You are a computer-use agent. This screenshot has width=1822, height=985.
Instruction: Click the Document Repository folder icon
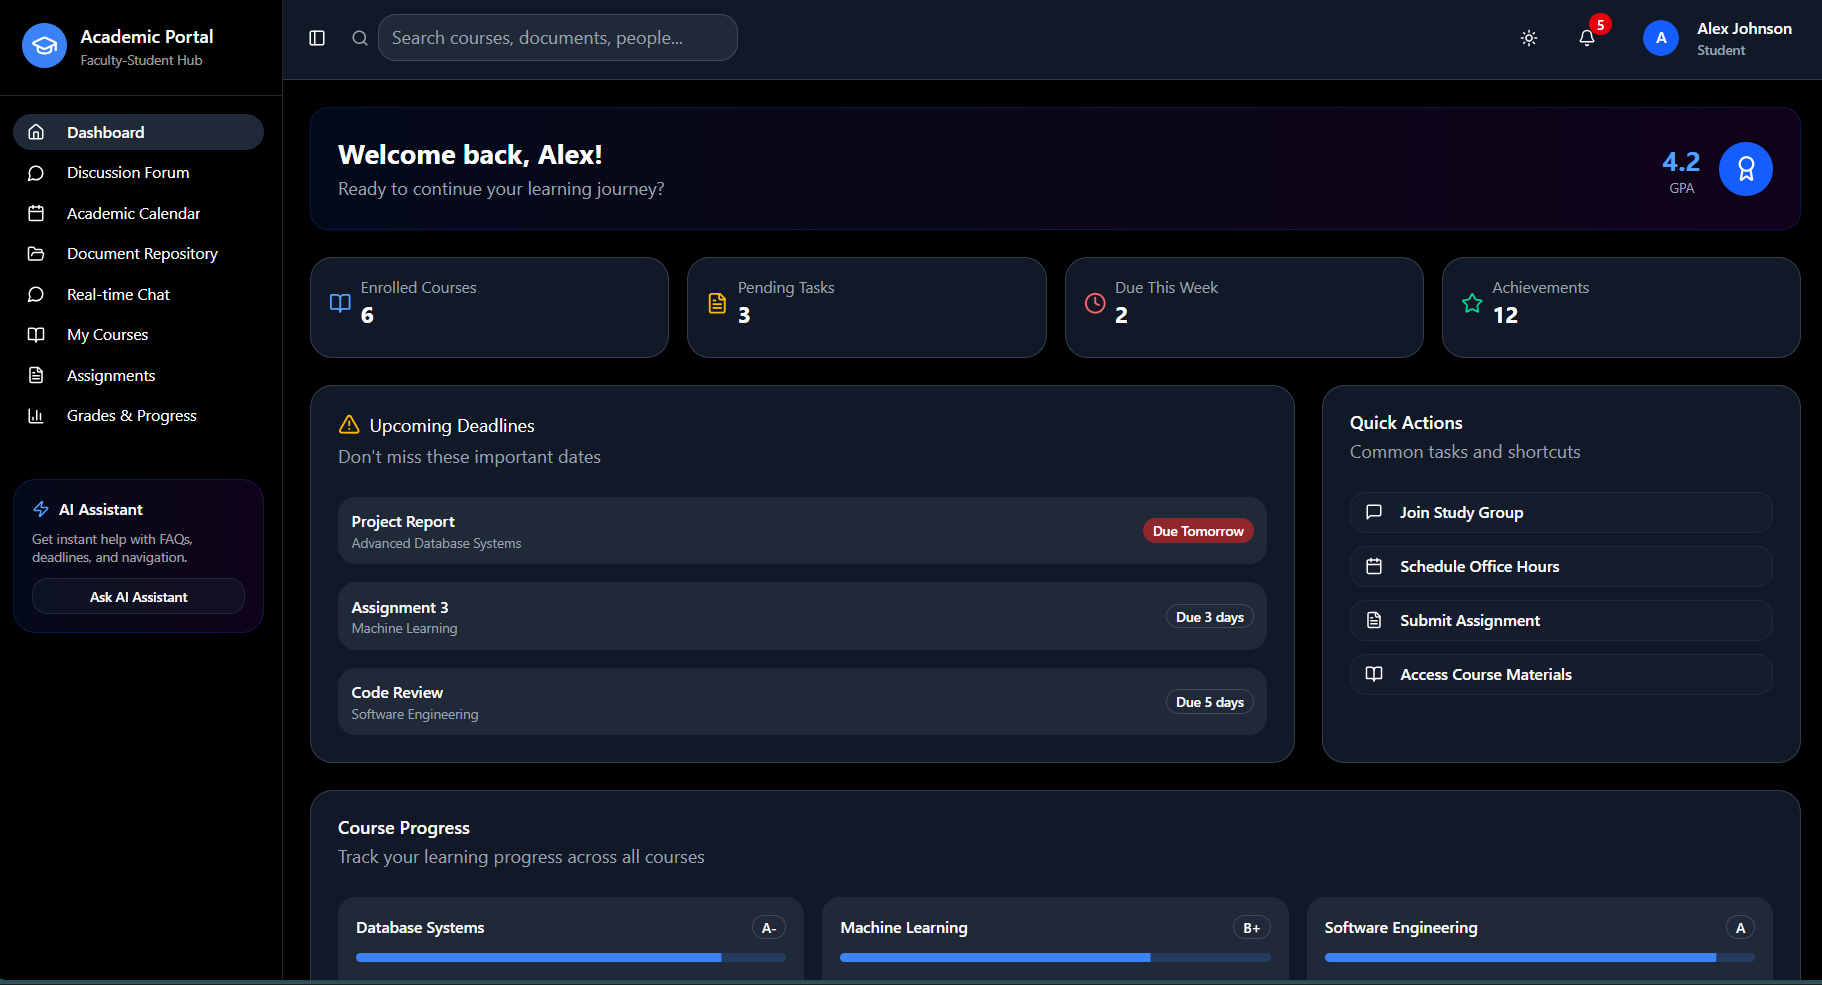click(x=36, y=254)
